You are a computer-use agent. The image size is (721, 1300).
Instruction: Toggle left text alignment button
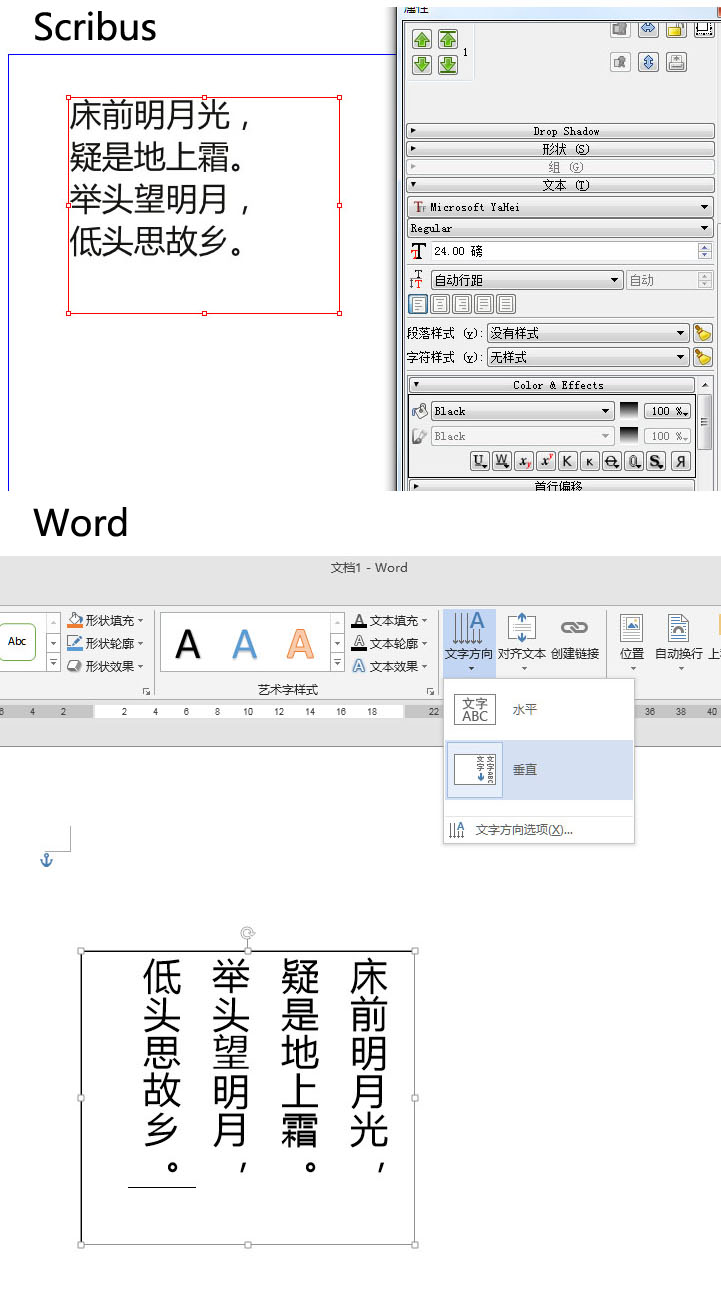pos(418,304)
